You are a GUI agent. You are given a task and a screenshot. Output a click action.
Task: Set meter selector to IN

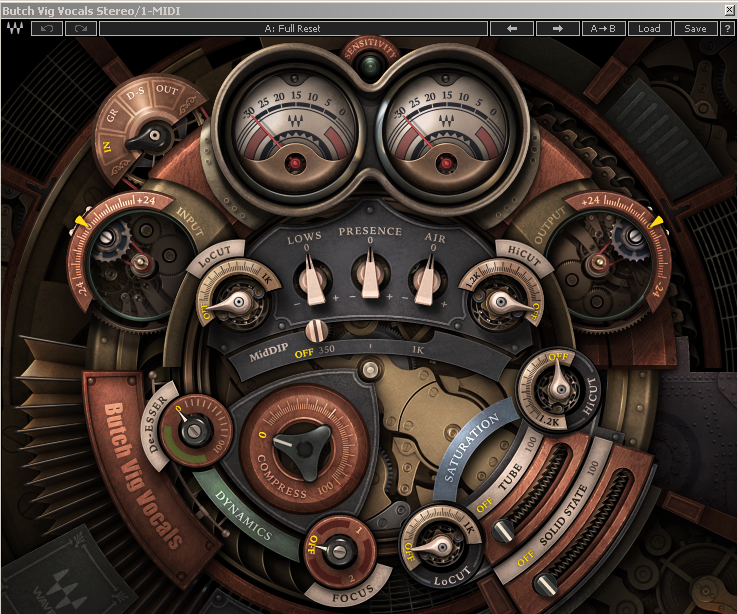coord(107,147)
